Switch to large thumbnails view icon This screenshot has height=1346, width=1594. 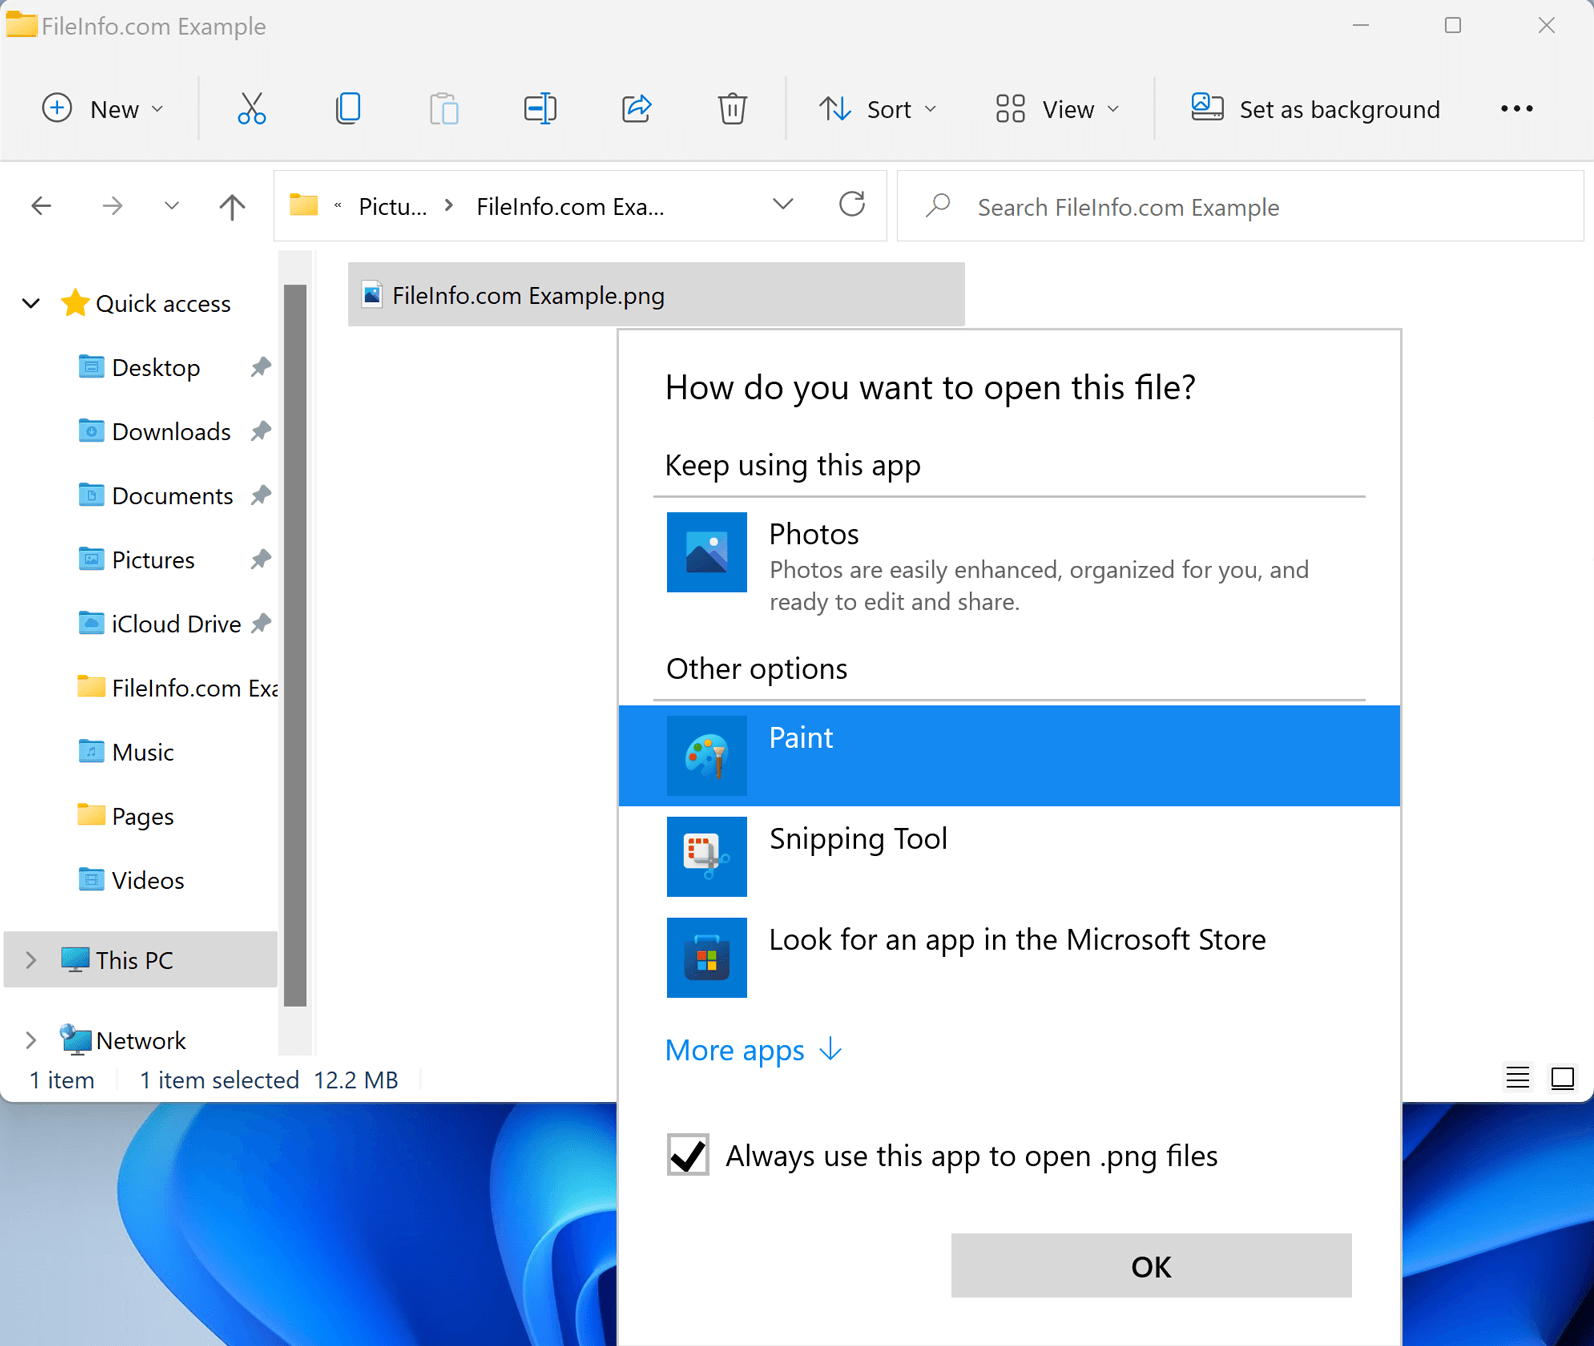pos(1562,1078)
